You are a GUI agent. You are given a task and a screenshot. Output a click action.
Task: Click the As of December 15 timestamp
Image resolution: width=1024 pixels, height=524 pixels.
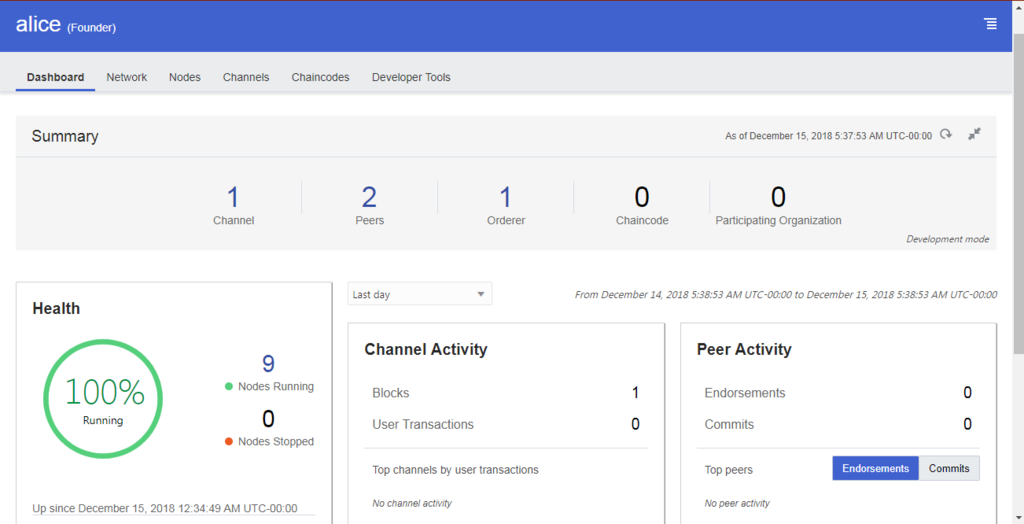[829, 136]
